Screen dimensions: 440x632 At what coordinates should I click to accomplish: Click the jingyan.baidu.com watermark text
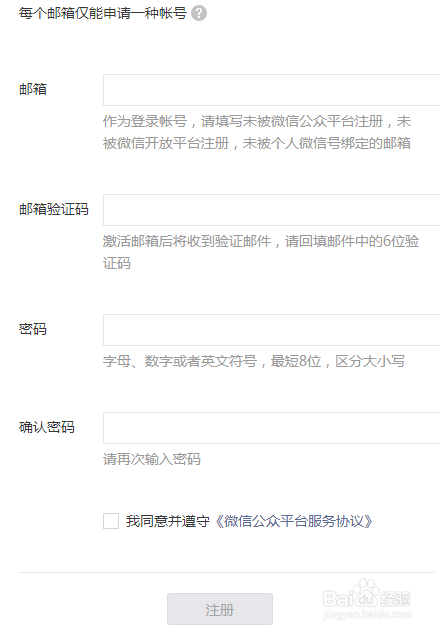coord(367,614)
